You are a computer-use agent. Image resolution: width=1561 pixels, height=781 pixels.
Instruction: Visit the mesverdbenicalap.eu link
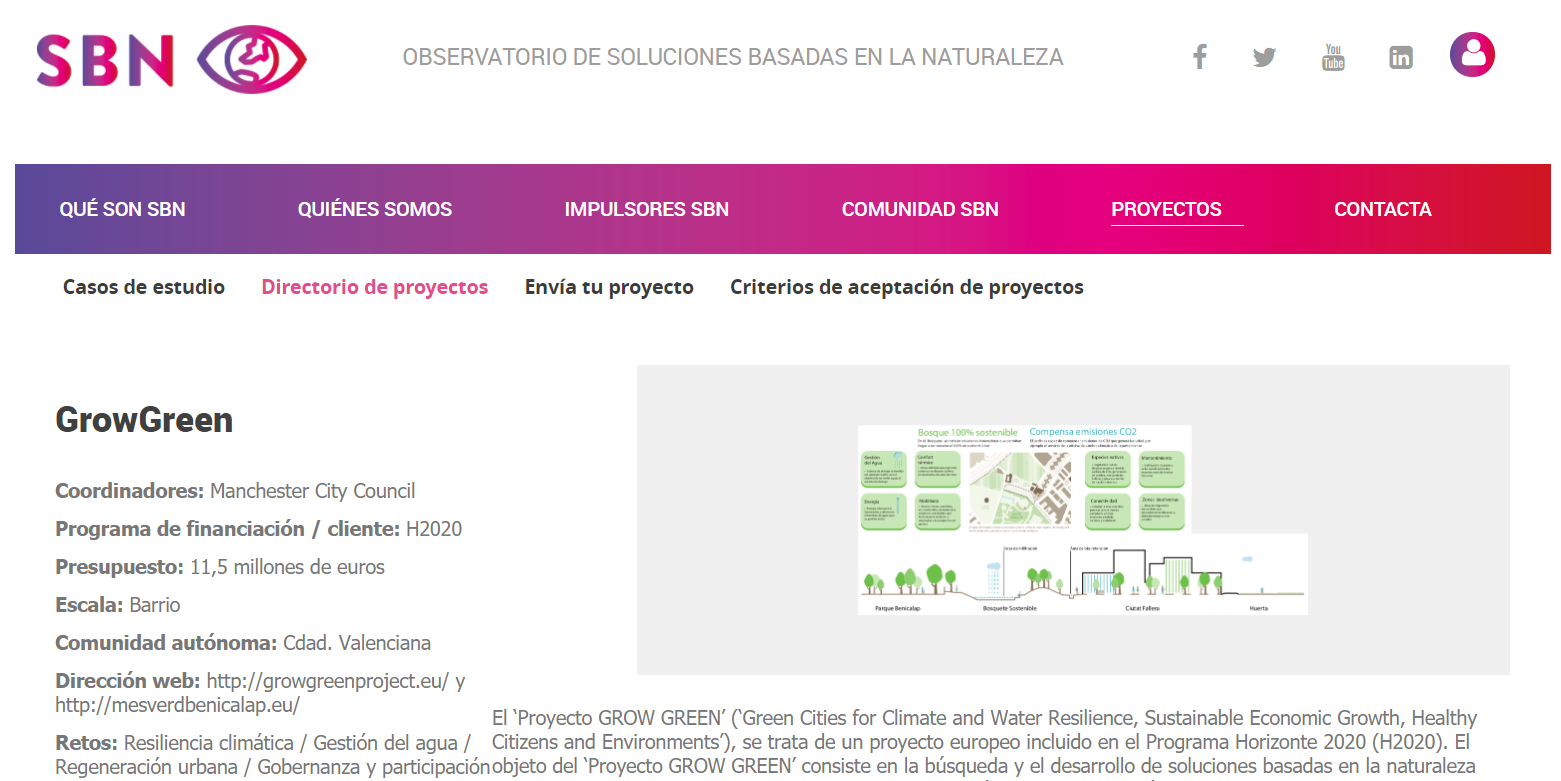[177, 705]
